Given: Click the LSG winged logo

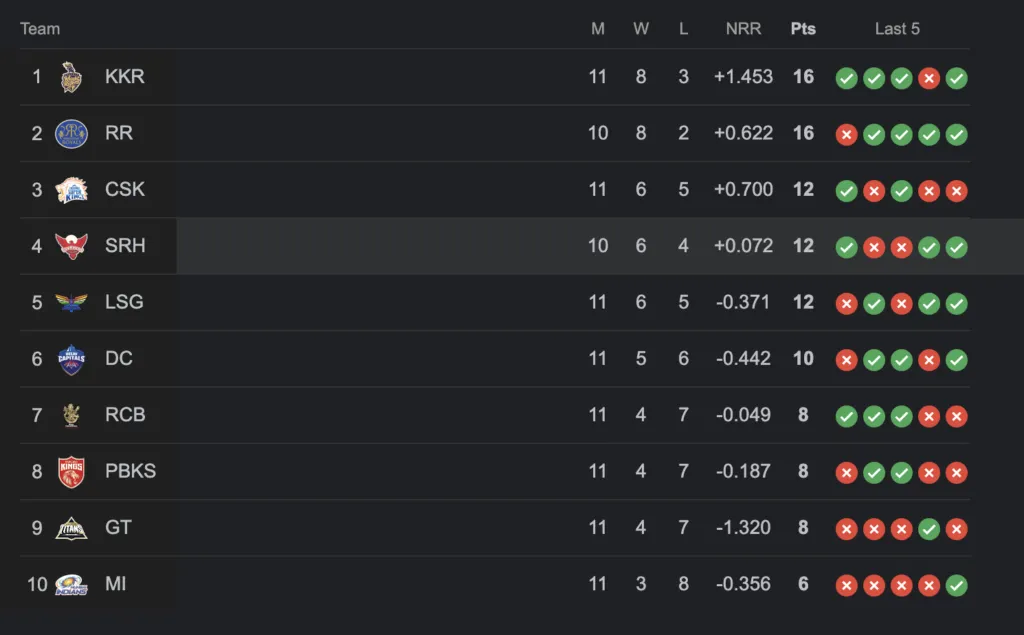Looking at the screenshot, I should pyautogui.click(x=71, y=302).
